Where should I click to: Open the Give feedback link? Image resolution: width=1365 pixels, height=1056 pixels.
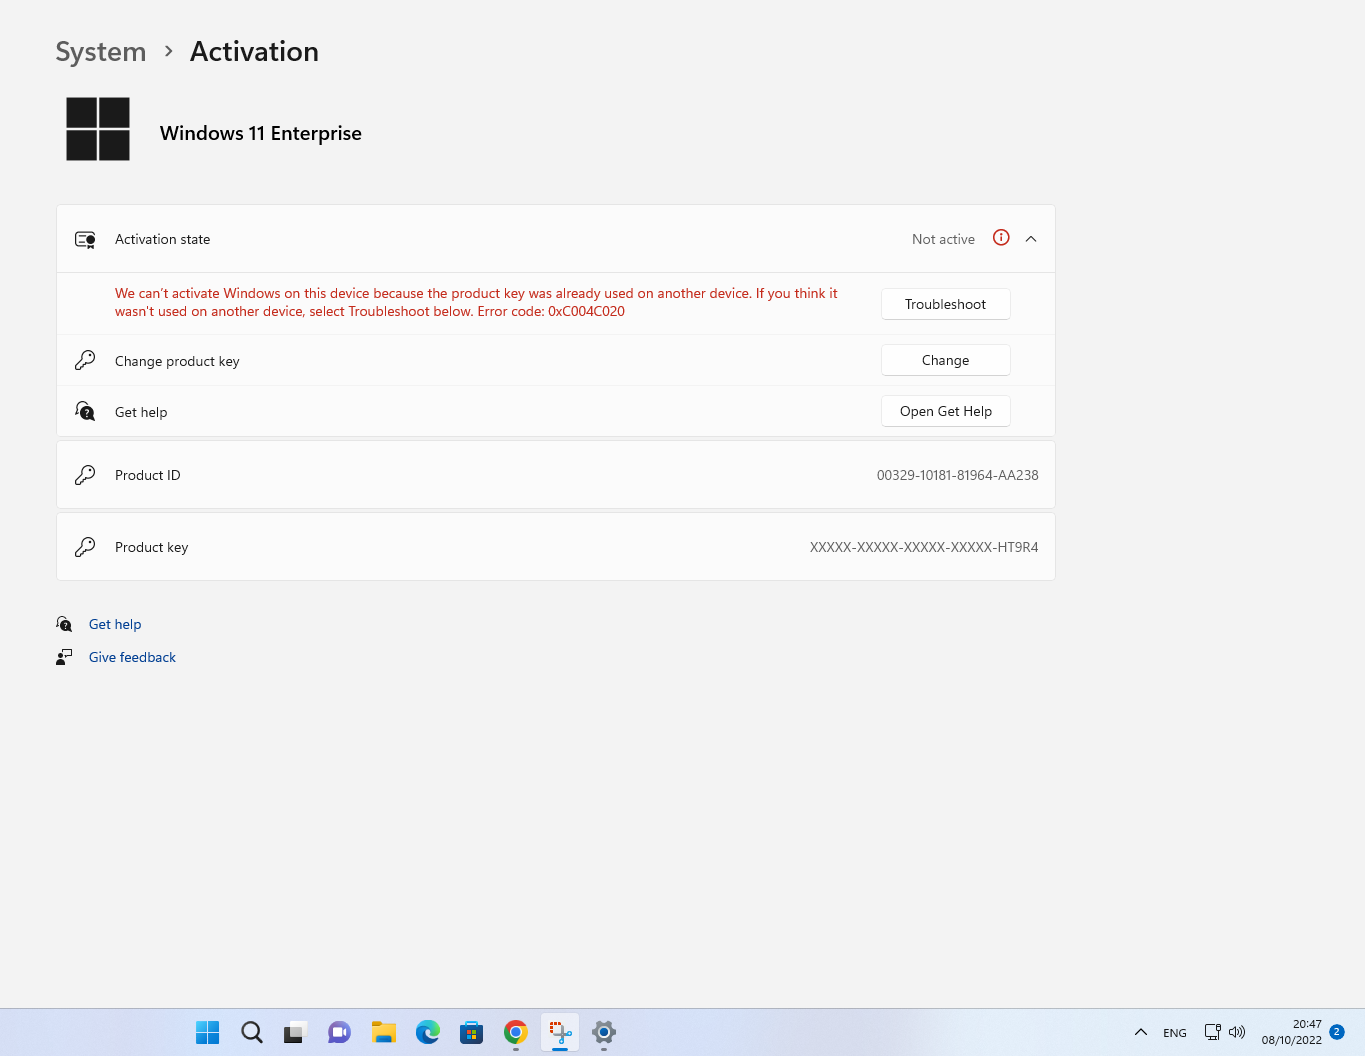coord(132,657)
